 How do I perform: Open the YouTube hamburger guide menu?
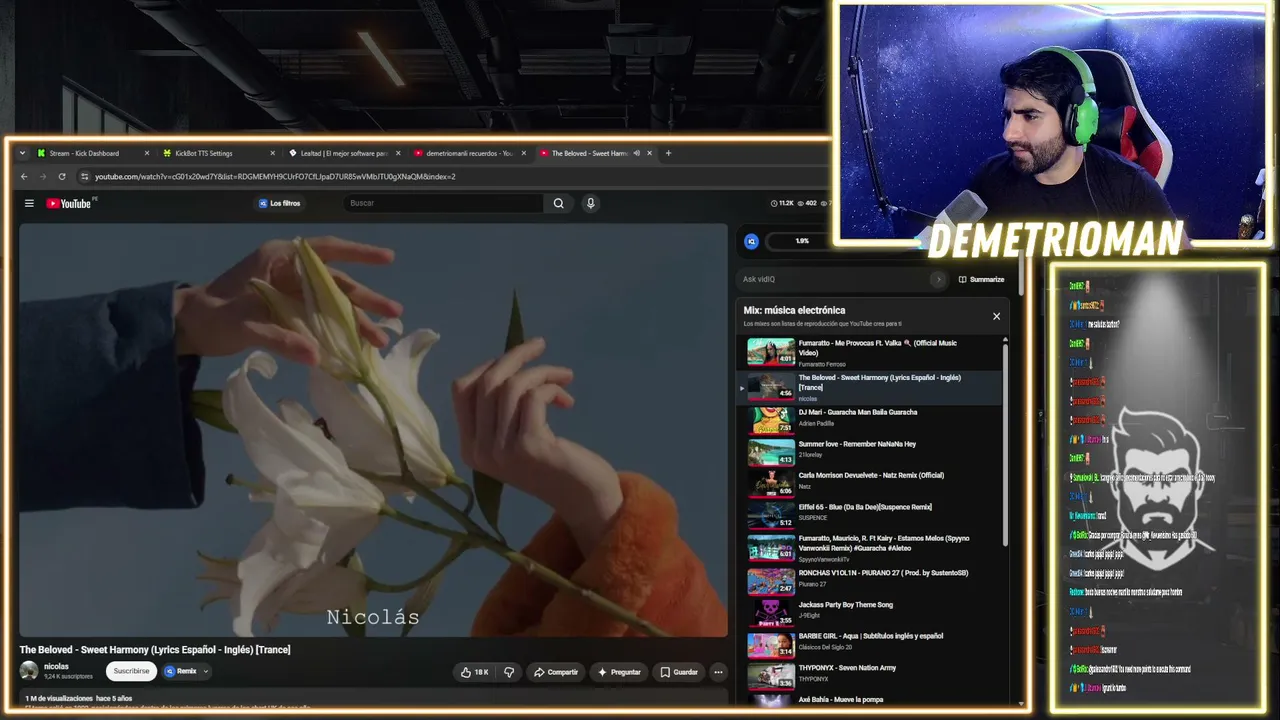[29, 203]
